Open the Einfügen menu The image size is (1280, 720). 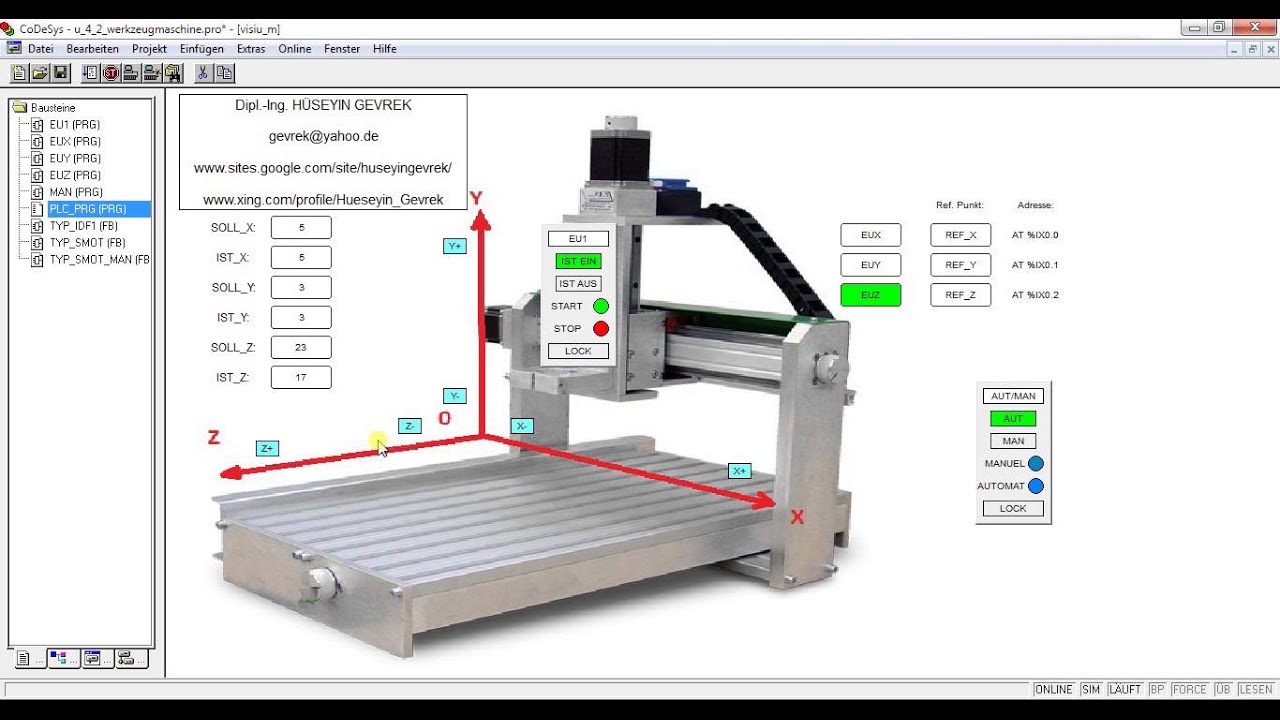coord(202,48)
